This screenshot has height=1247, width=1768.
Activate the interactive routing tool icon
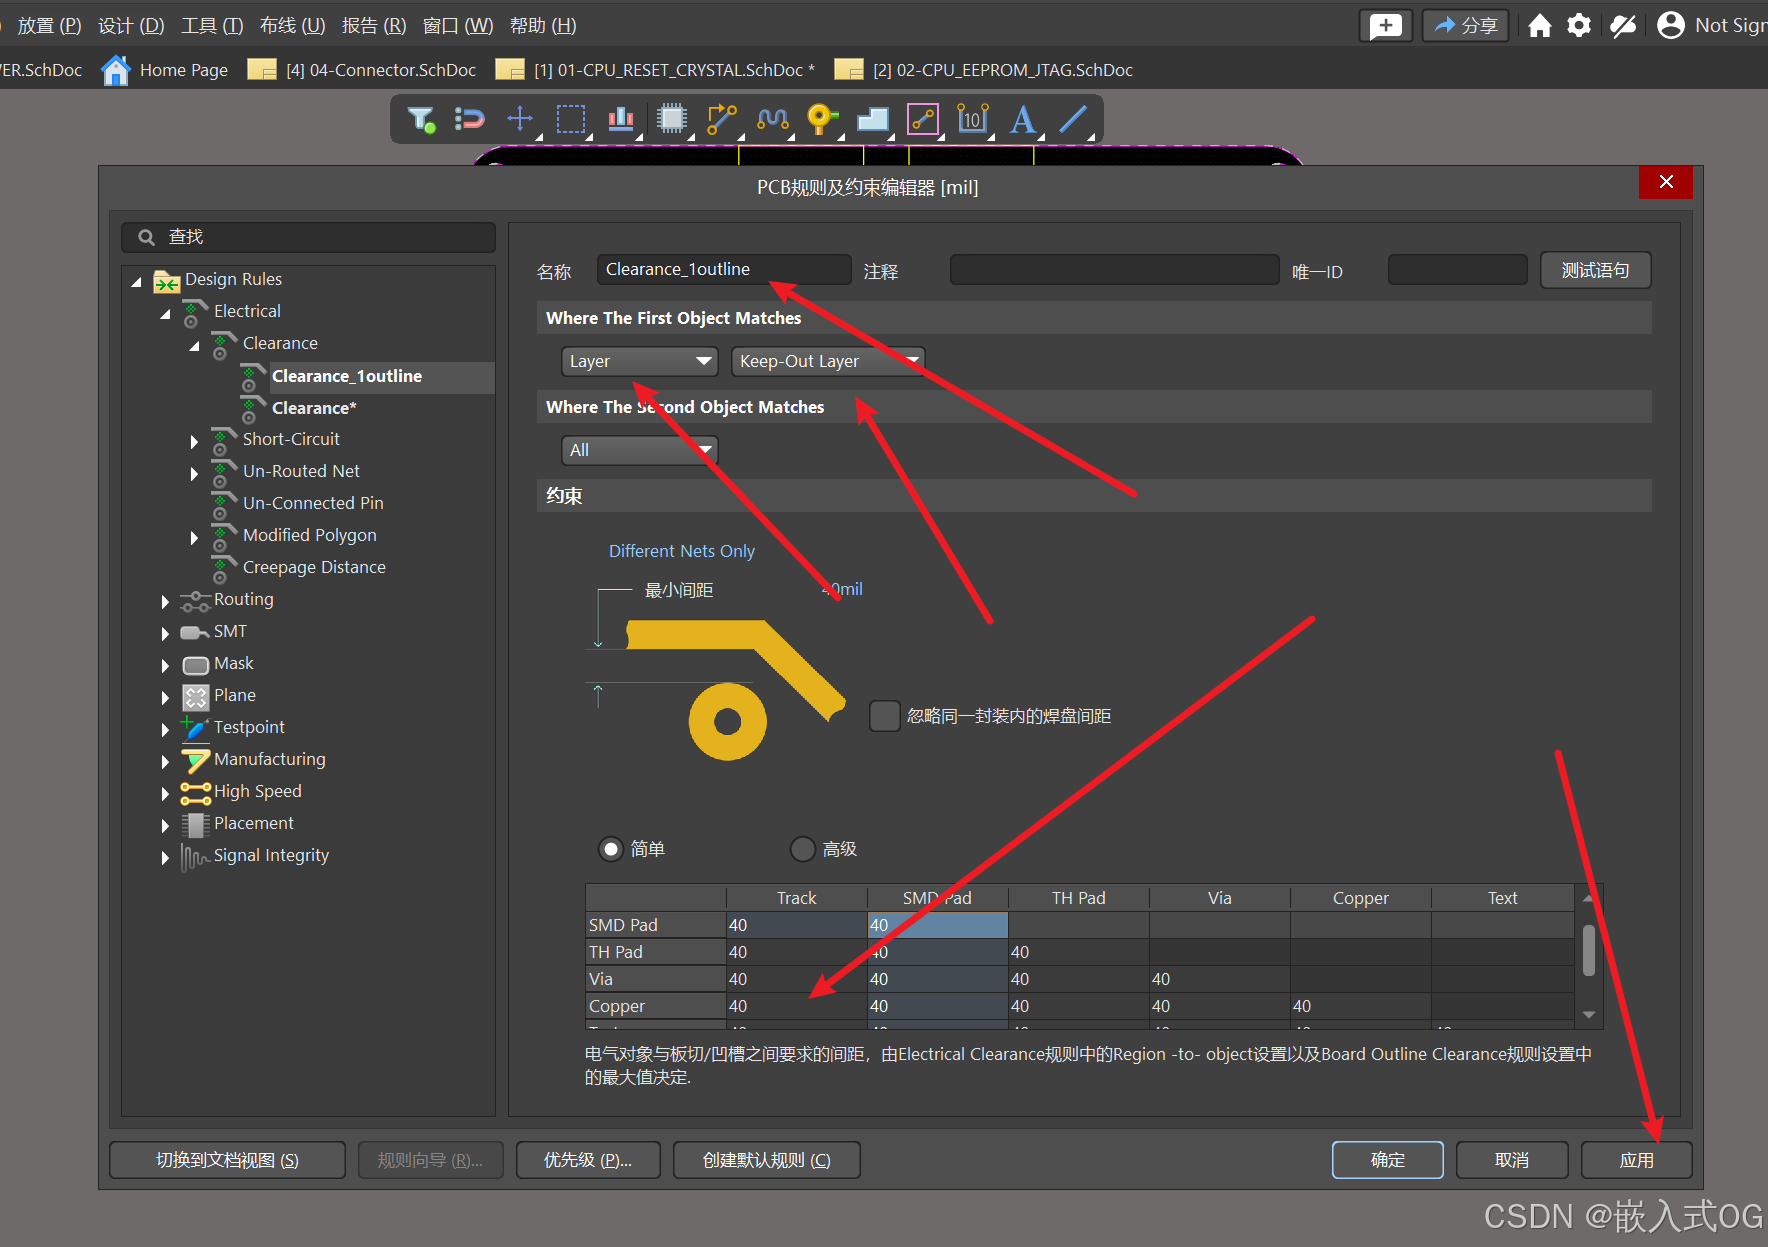point(722,119)
